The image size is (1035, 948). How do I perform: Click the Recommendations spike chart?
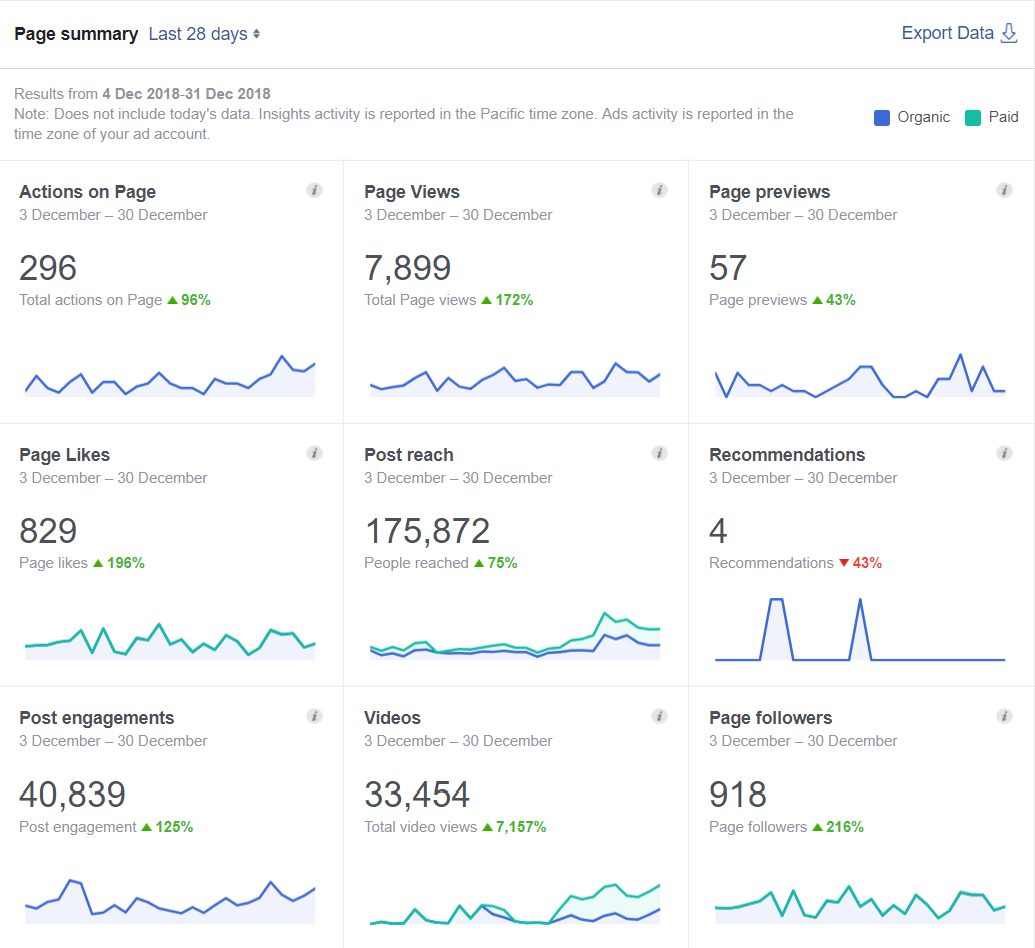tap(860, 630)
